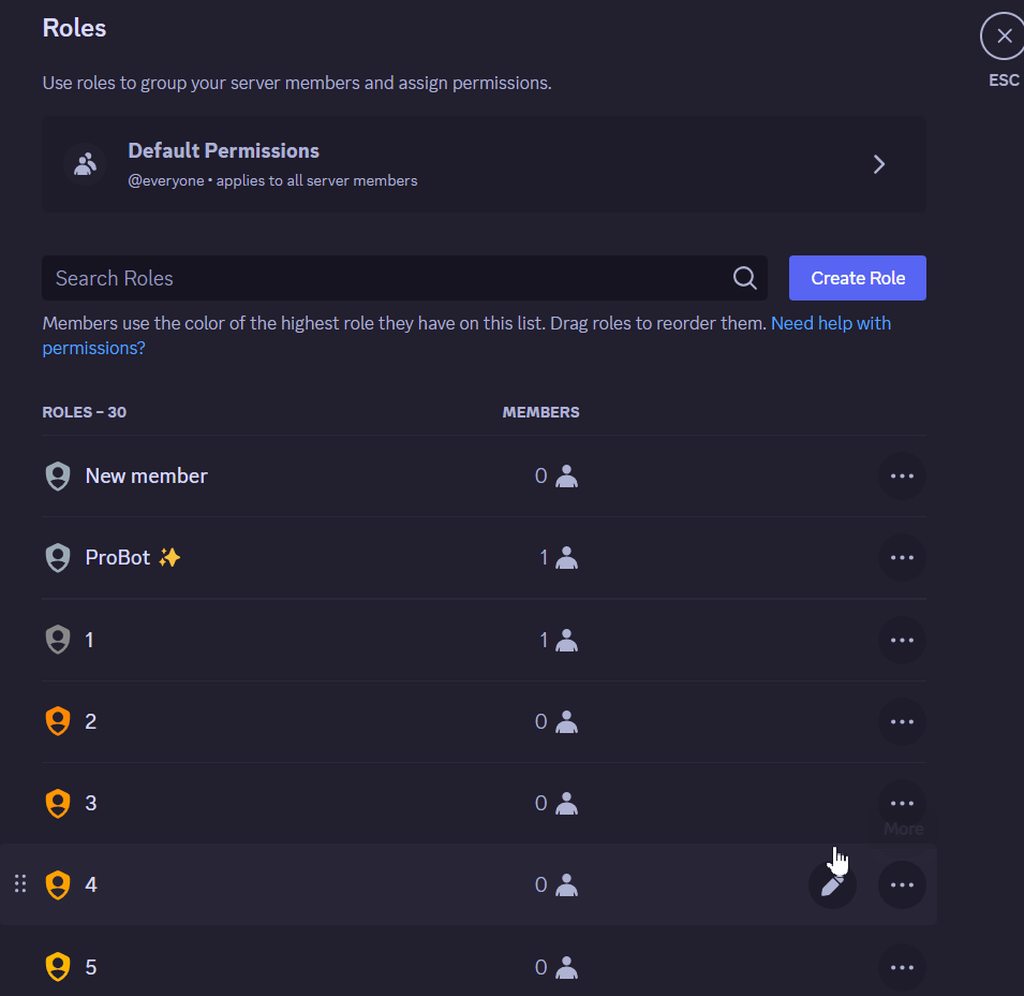Click the pencil edit icon for role 4

point(832,885)
